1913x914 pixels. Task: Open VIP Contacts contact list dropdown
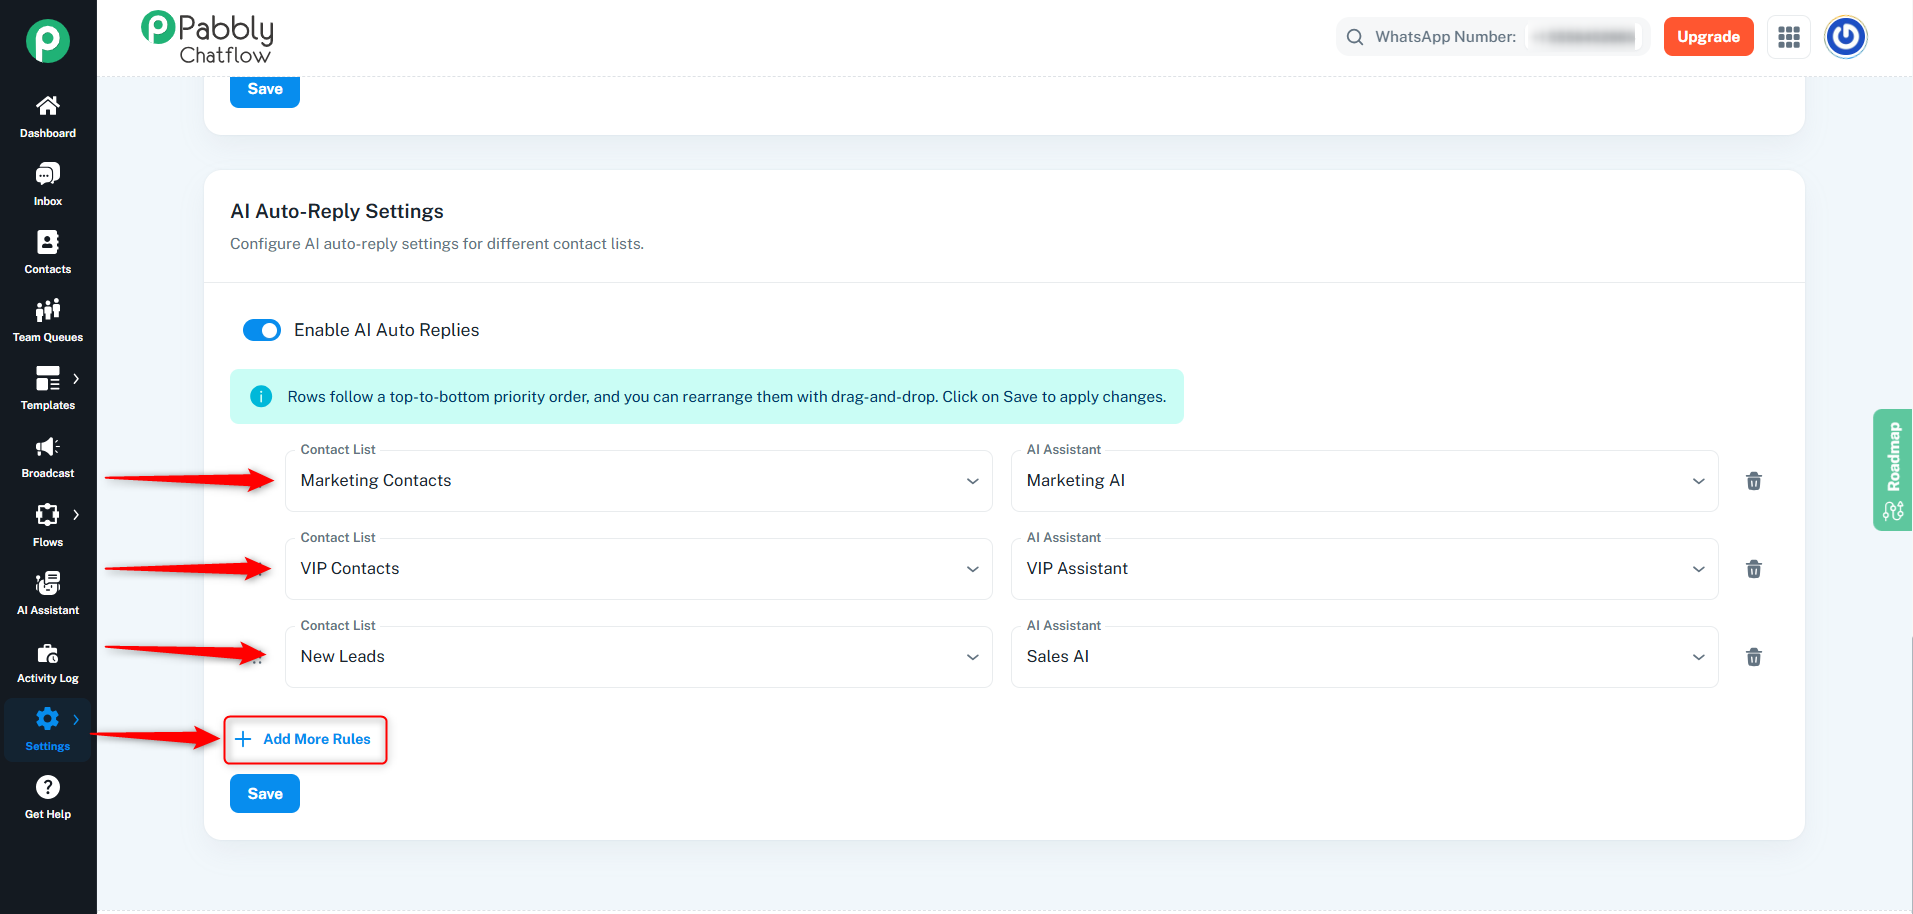(638, 569)
